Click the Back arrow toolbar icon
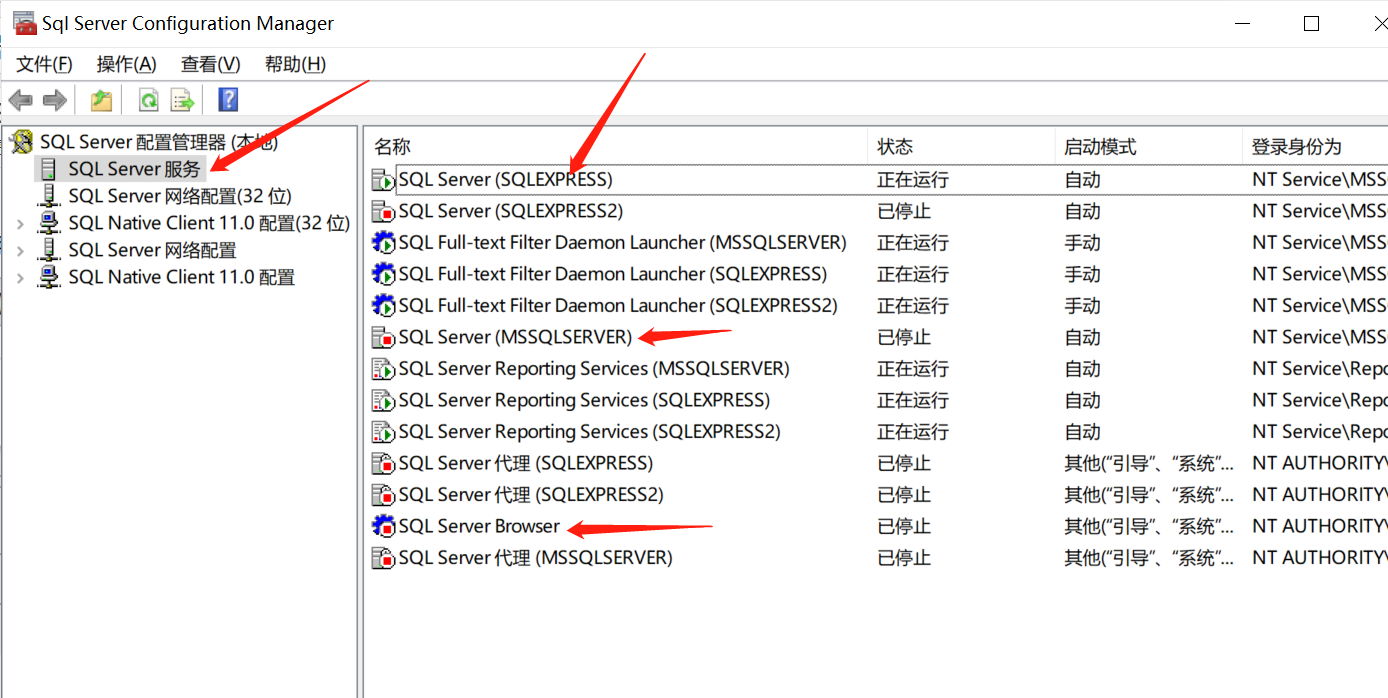This screenshot has width=1388, height=698. (21, 100)
